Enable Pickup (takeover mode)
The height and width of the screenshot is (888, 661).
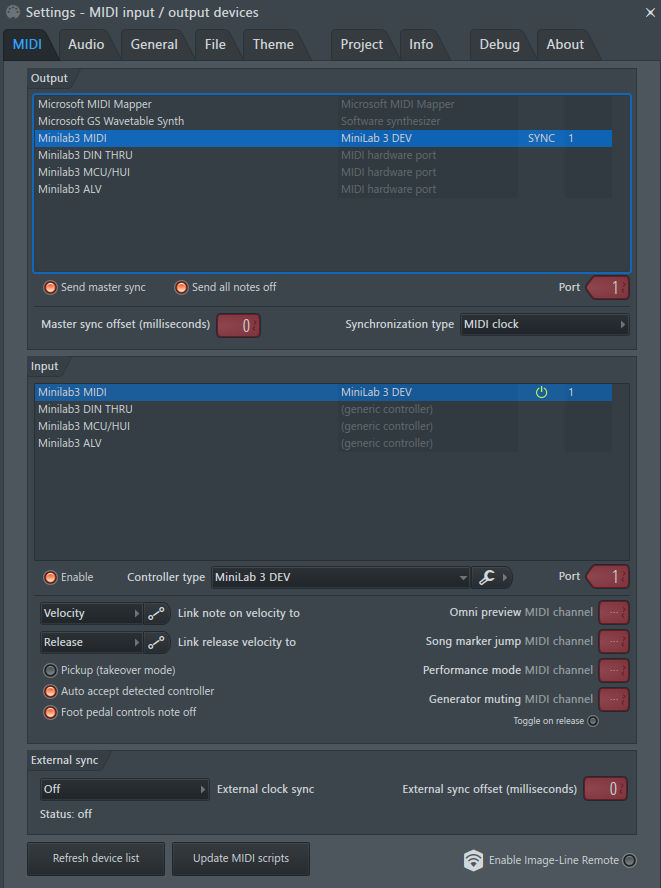coord(50,671)
